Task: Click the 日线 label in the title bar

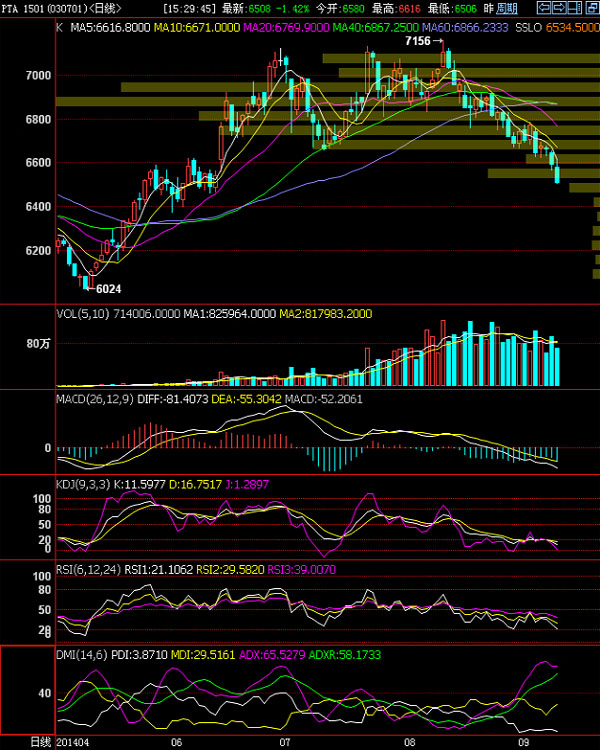Action: 105,9
